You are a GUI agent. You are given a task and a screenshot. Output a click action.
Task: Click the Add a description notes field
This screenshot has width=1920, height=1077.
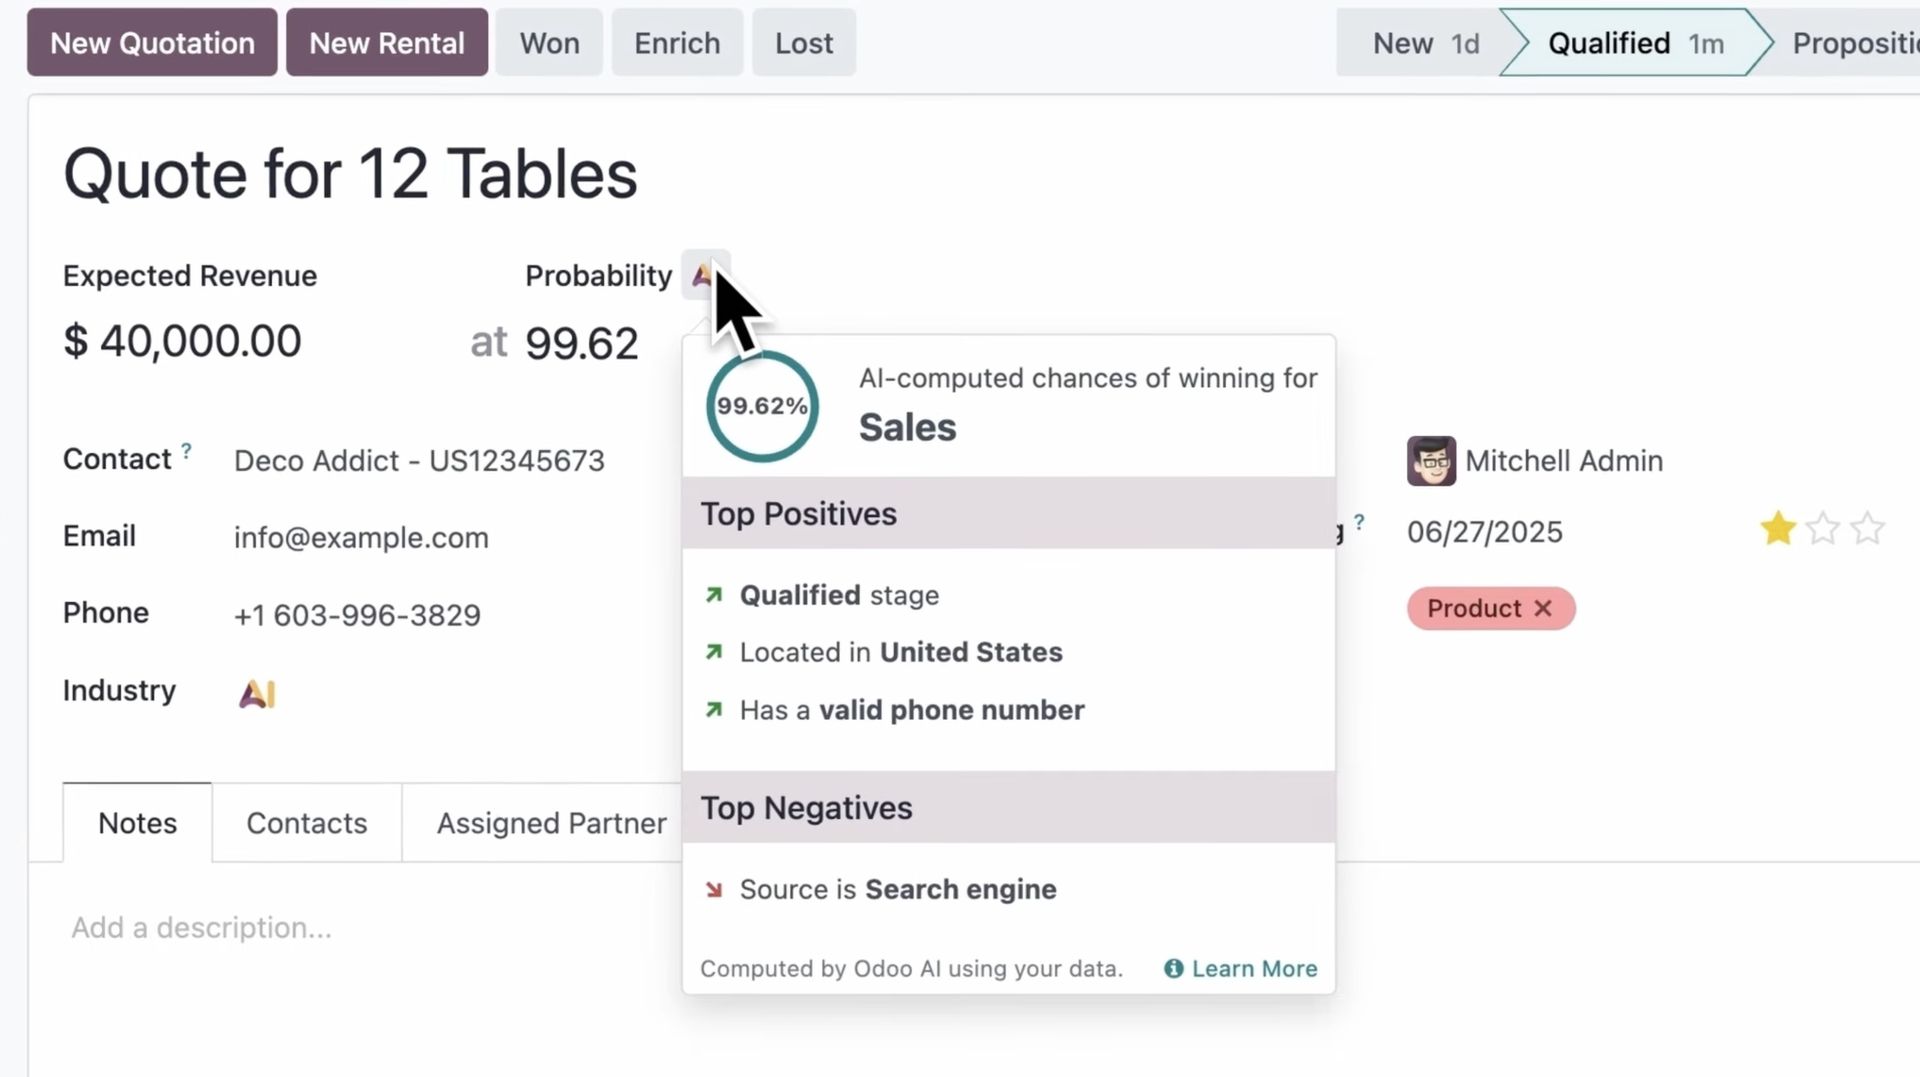(201, 928)
